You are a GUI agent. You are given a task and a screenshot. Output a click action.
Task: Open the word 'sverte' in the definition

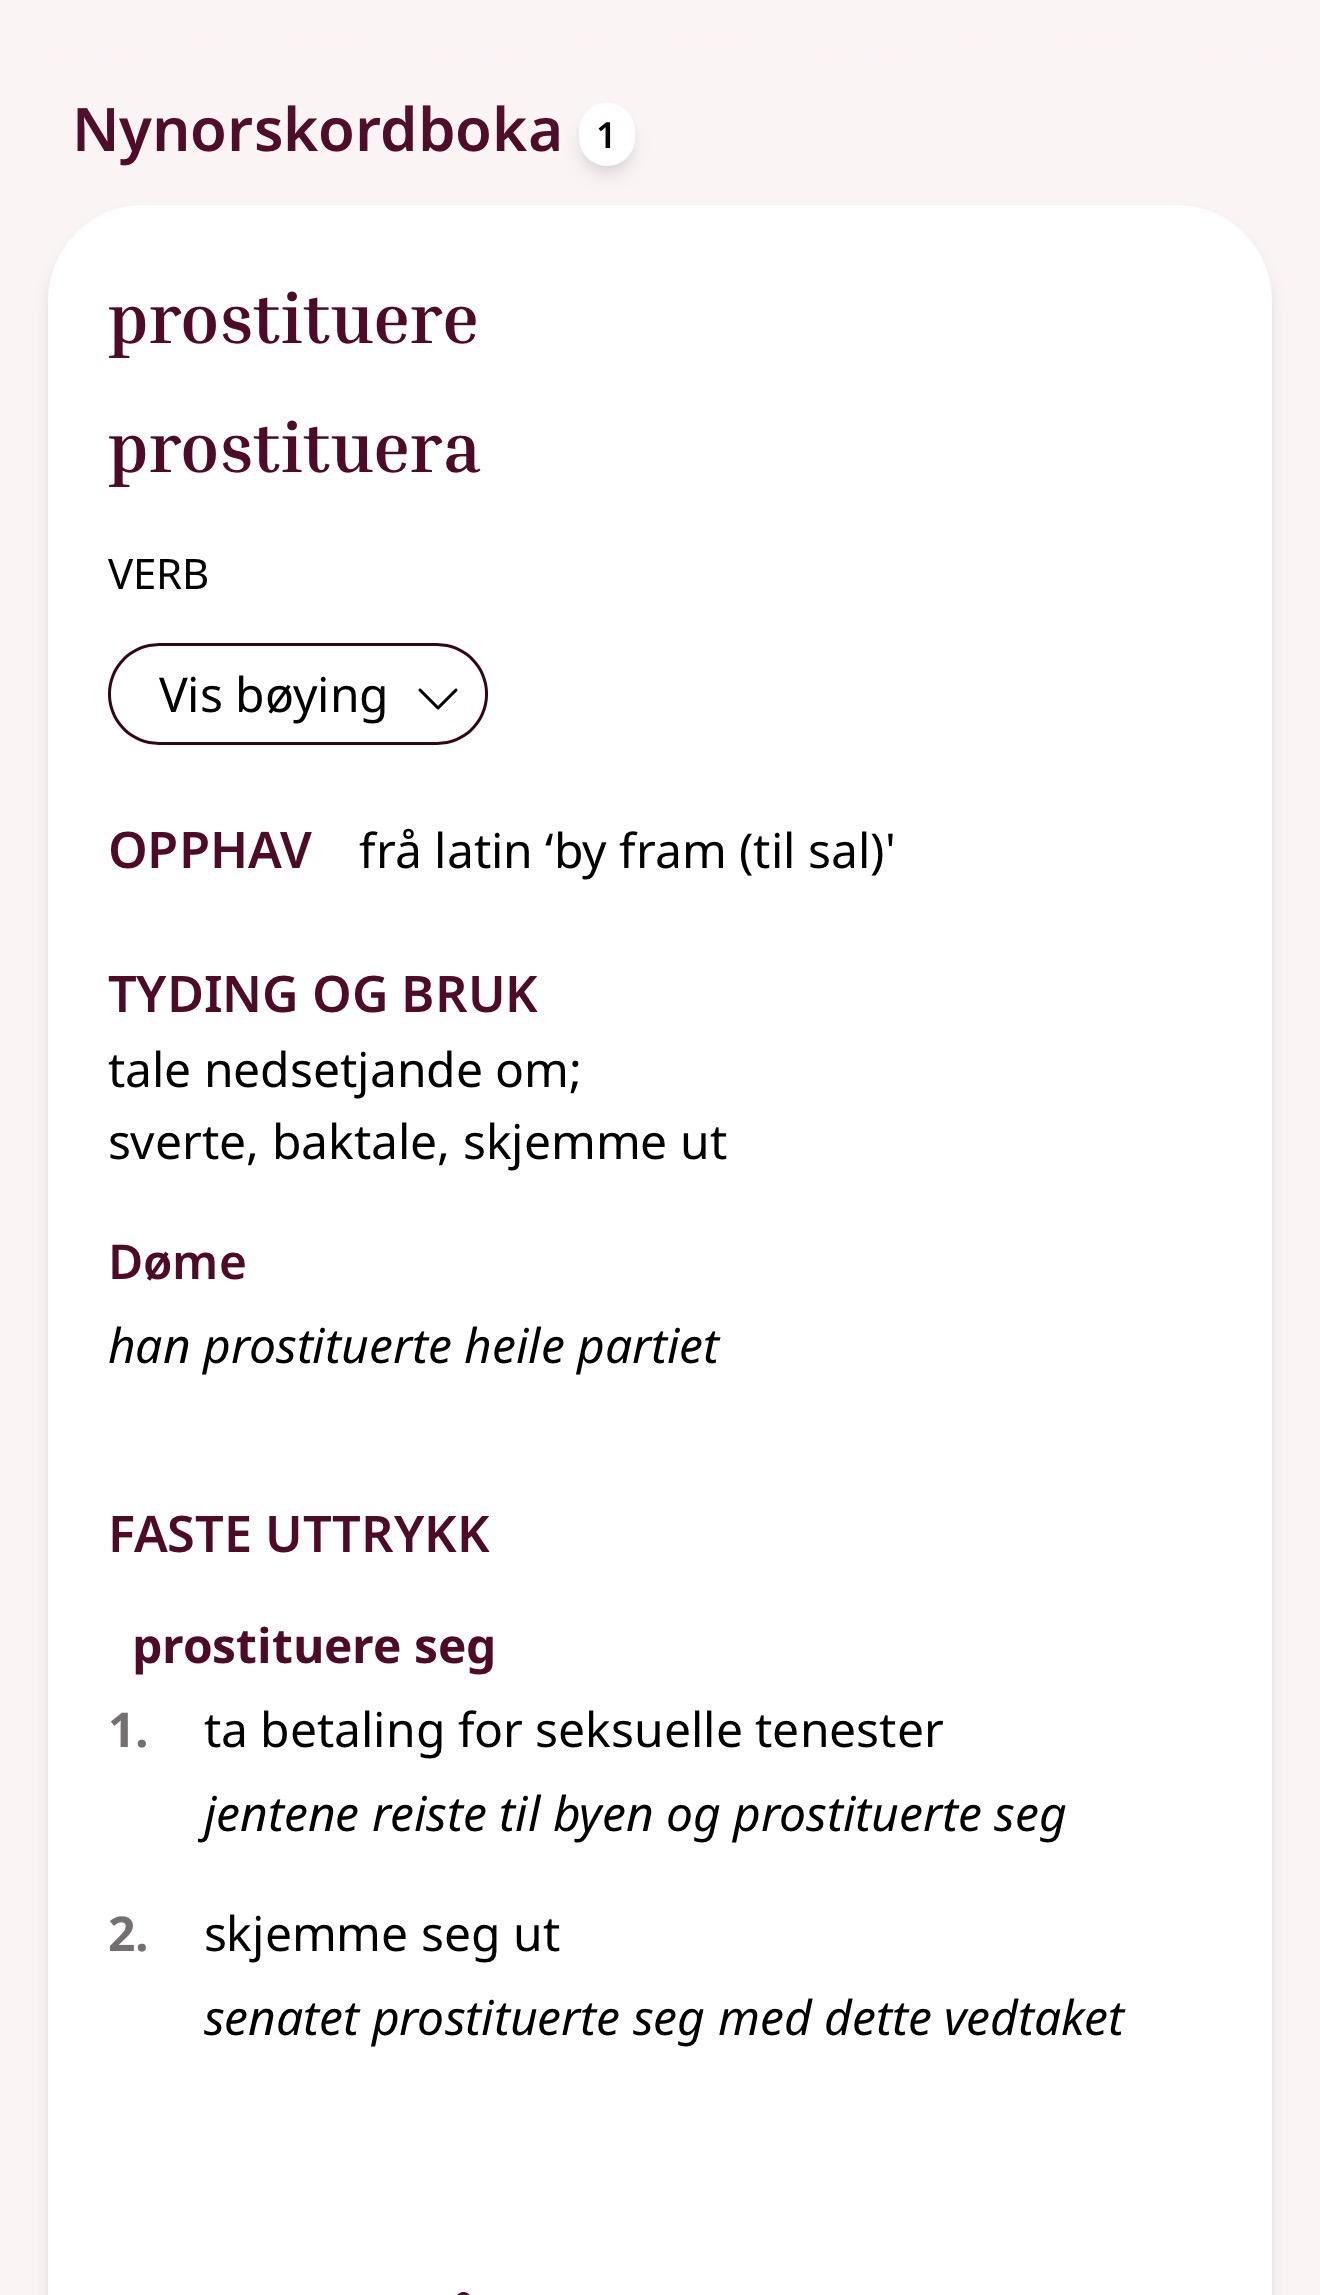(179, 1142)
